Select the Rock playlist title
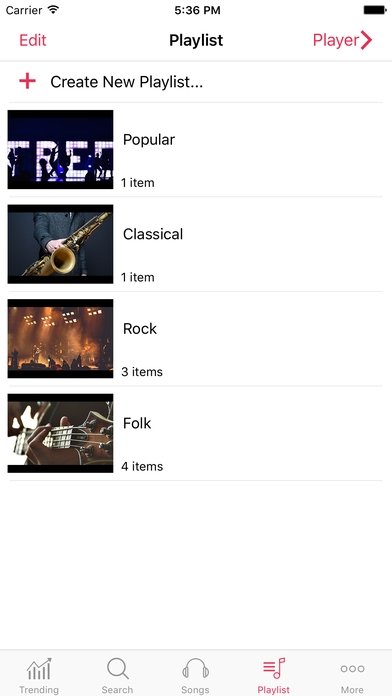Viewport: 392px width, 696px height. click(140, 328)
